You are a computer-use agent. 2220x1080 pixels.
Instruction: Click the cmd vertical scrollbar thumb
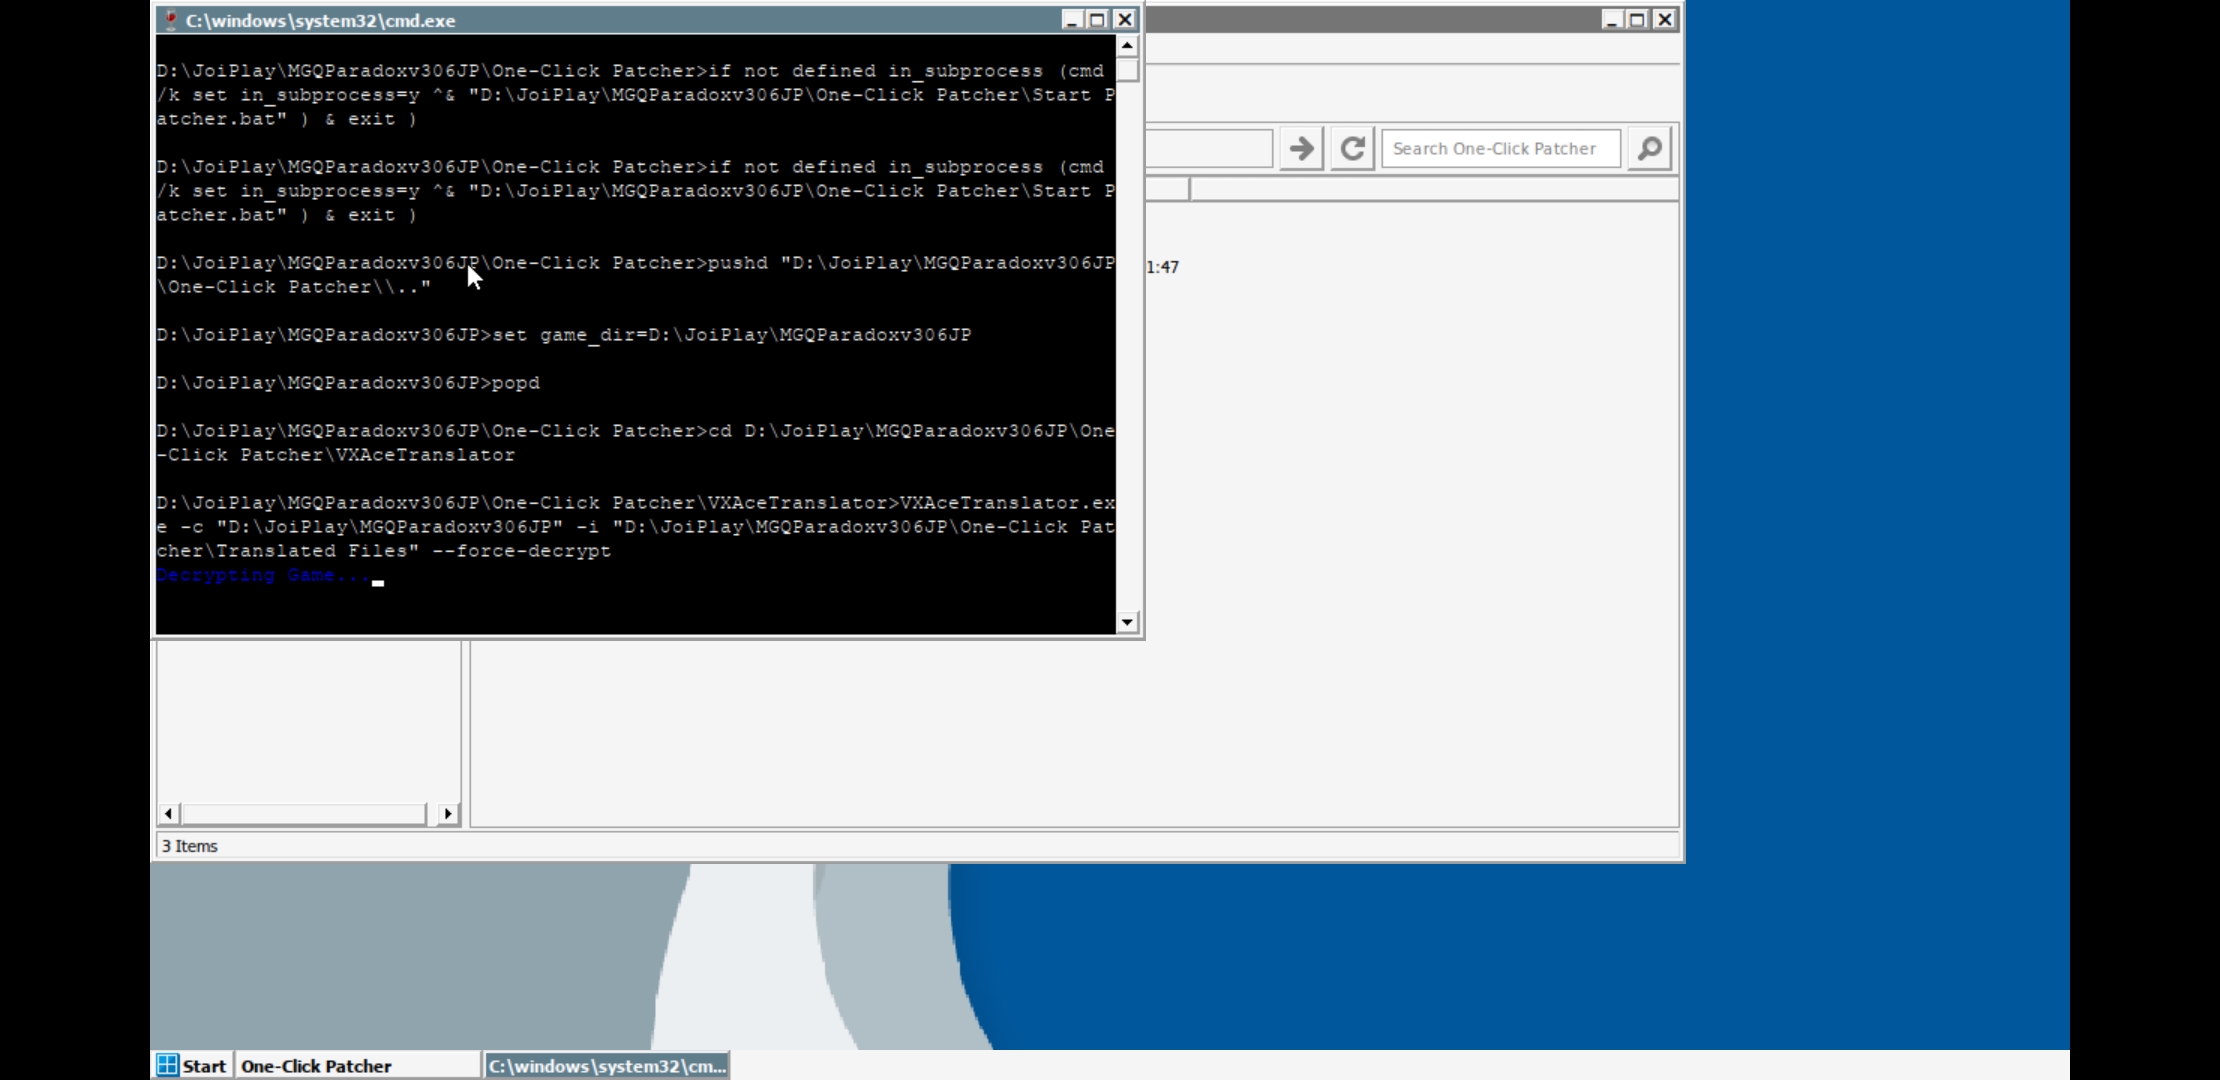tap(1127, 70)
